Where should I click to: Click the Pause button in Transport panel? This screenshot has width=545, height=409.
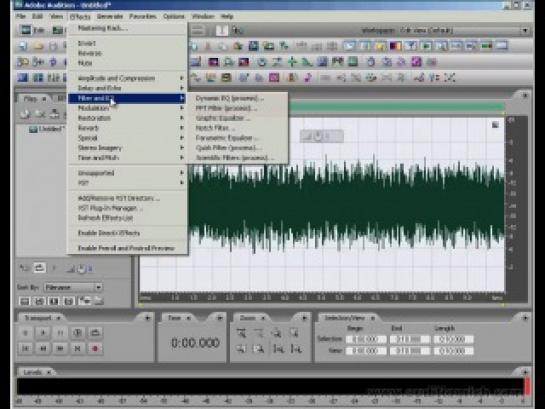[60, 333]
